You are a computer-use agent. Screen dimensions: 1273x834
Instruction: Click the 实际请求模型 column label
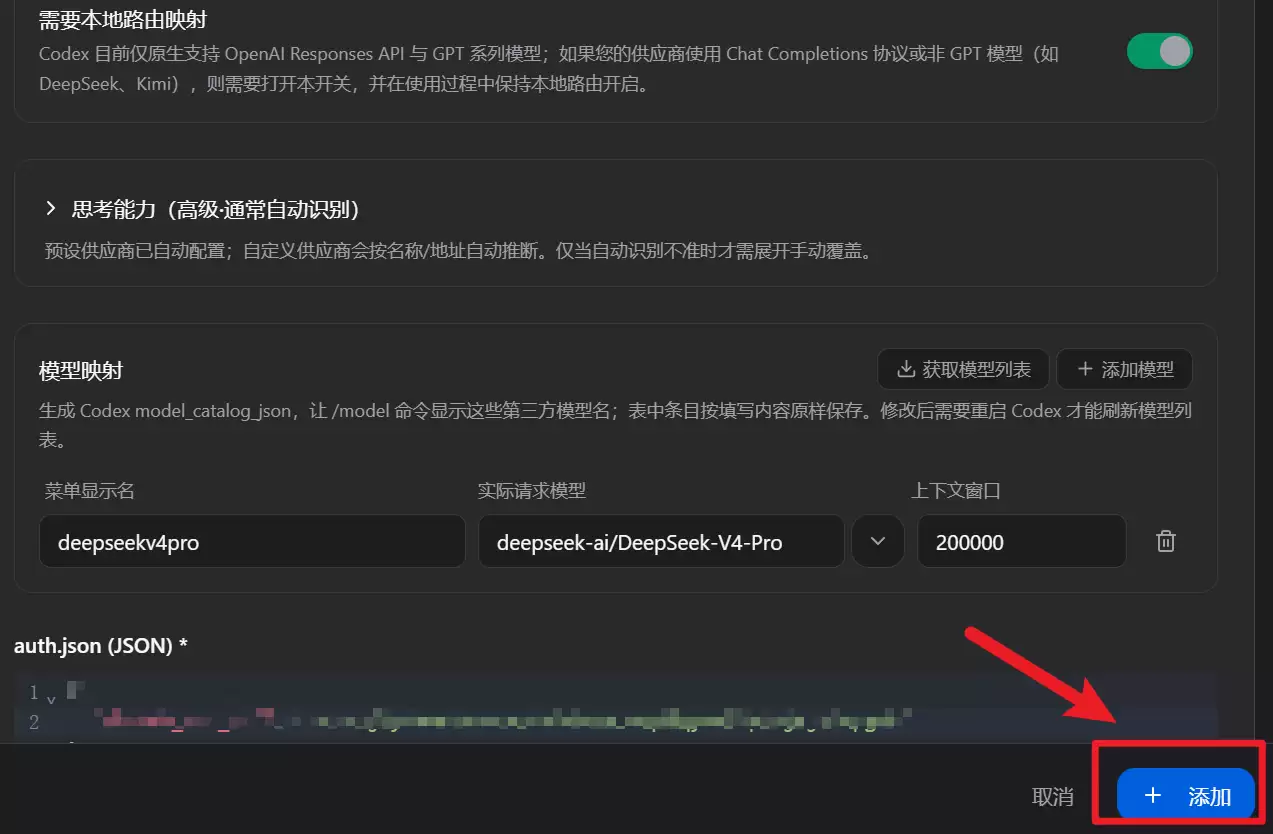tap(532, 491)
